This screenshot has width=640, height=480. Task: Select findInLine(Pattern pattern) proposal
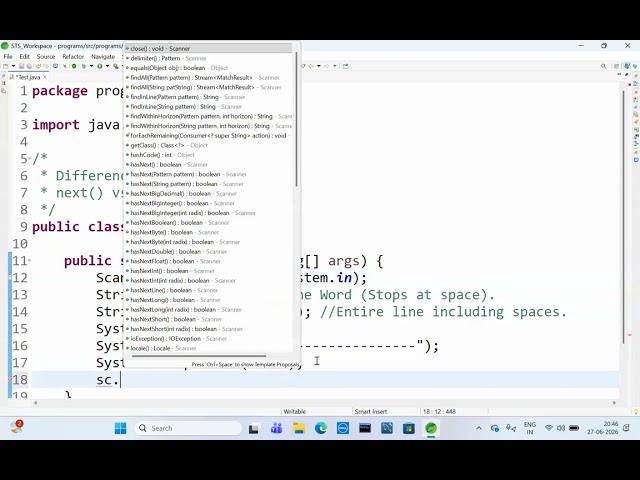click(x=208, y=97)
